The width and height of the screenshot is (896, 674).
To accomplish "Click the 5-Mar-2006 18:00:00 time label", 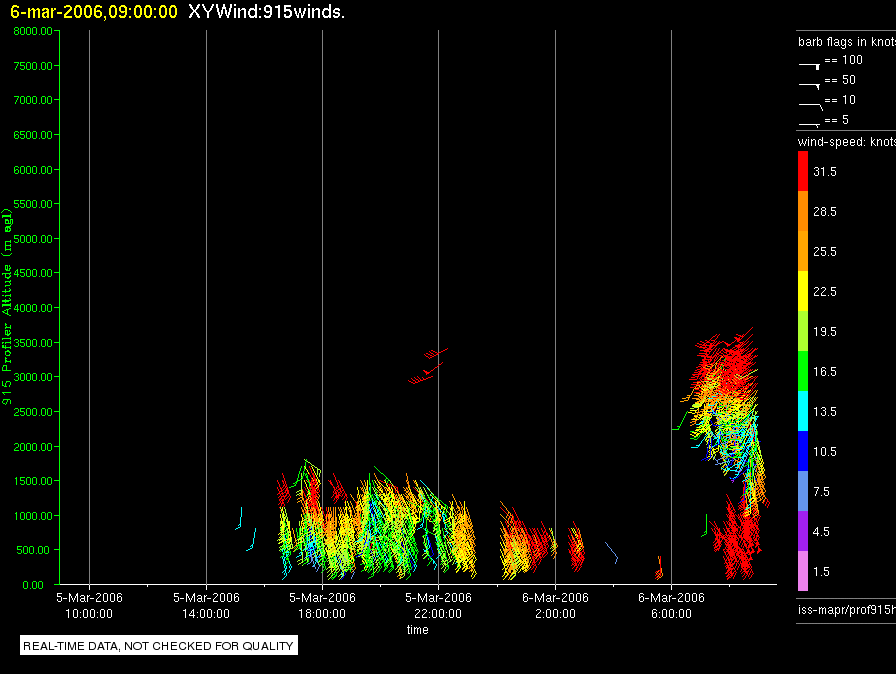I will 322,605.
